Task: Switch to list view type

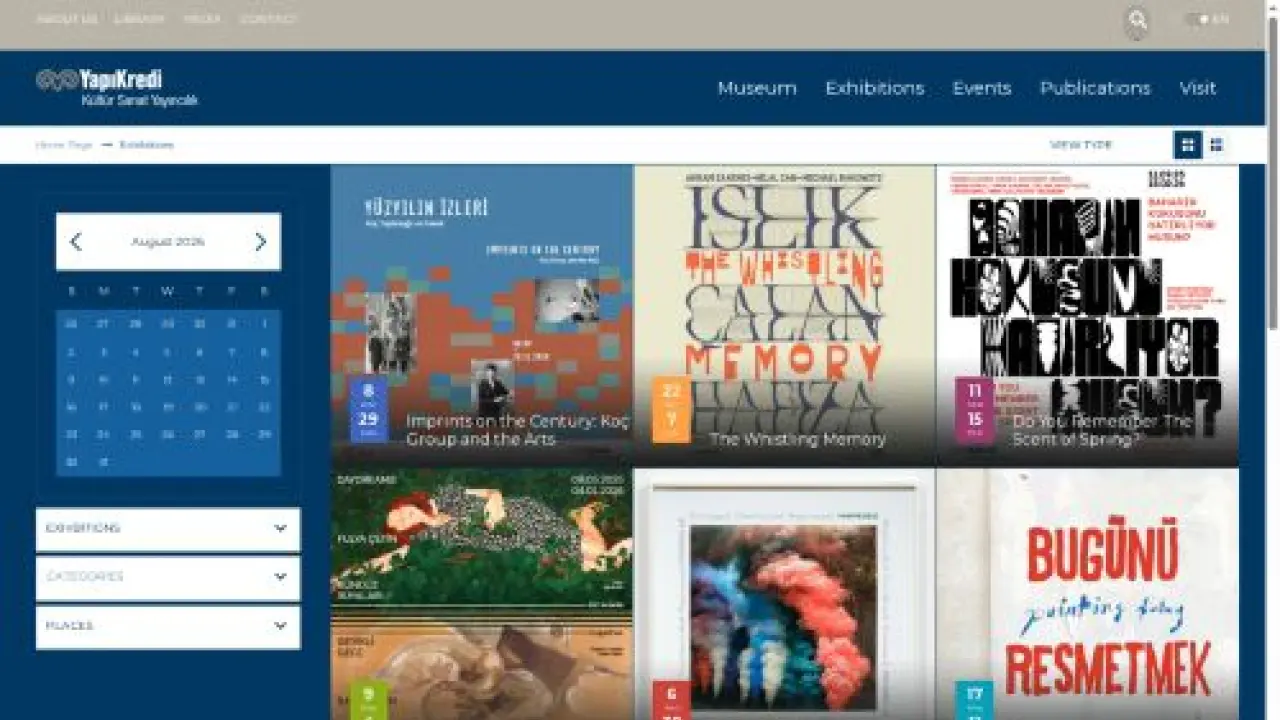Action: tap(1217, 145)
